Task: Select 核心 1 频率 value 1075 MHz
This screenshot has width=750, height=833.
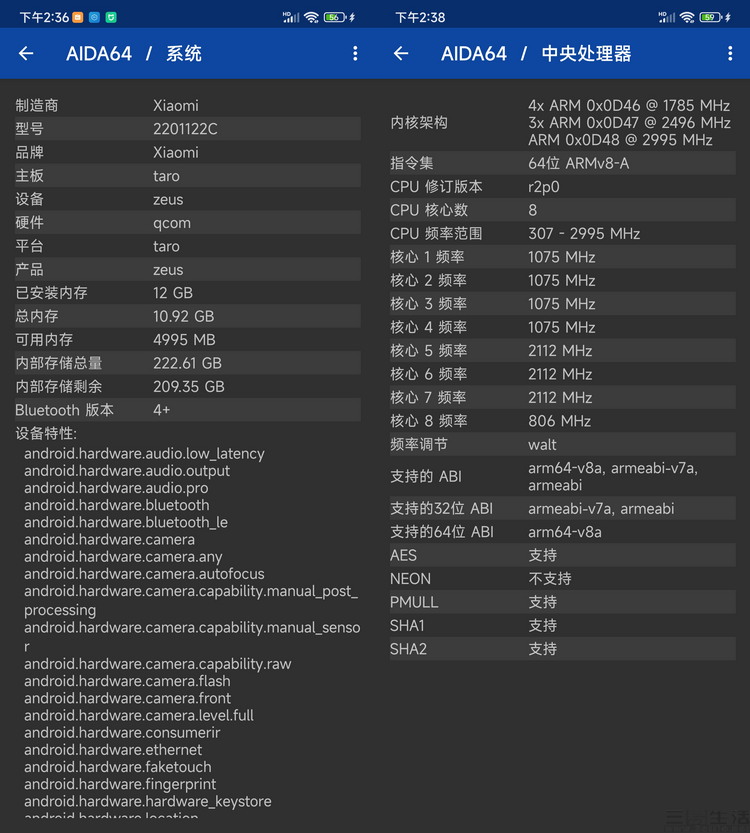Action: click(561, 257)
